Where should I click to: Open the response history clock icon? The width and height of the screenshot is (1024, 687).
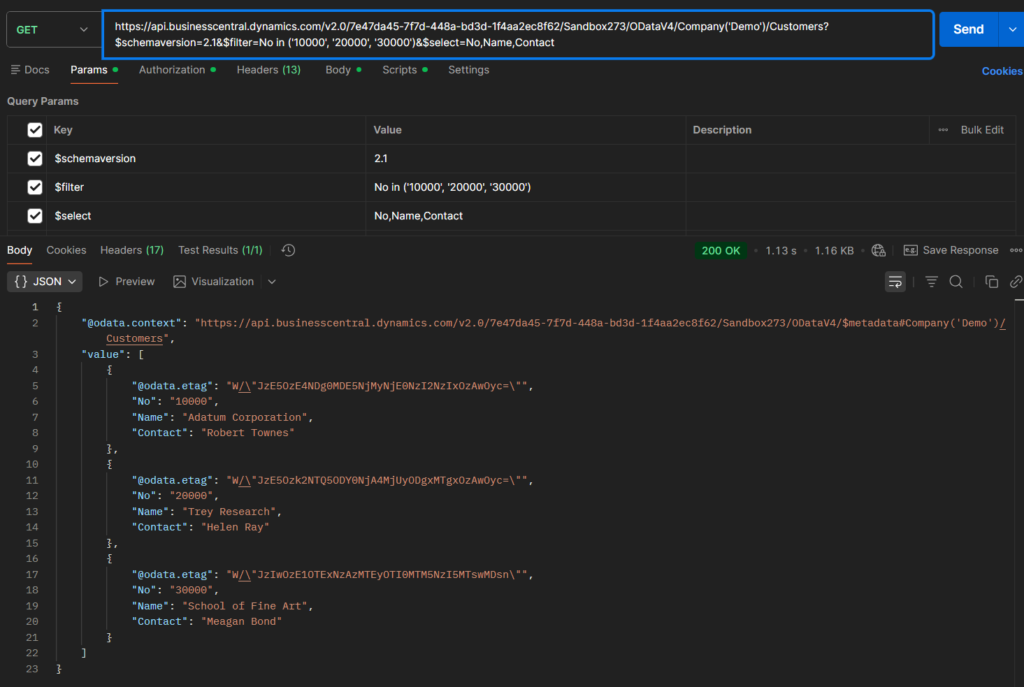288,250
